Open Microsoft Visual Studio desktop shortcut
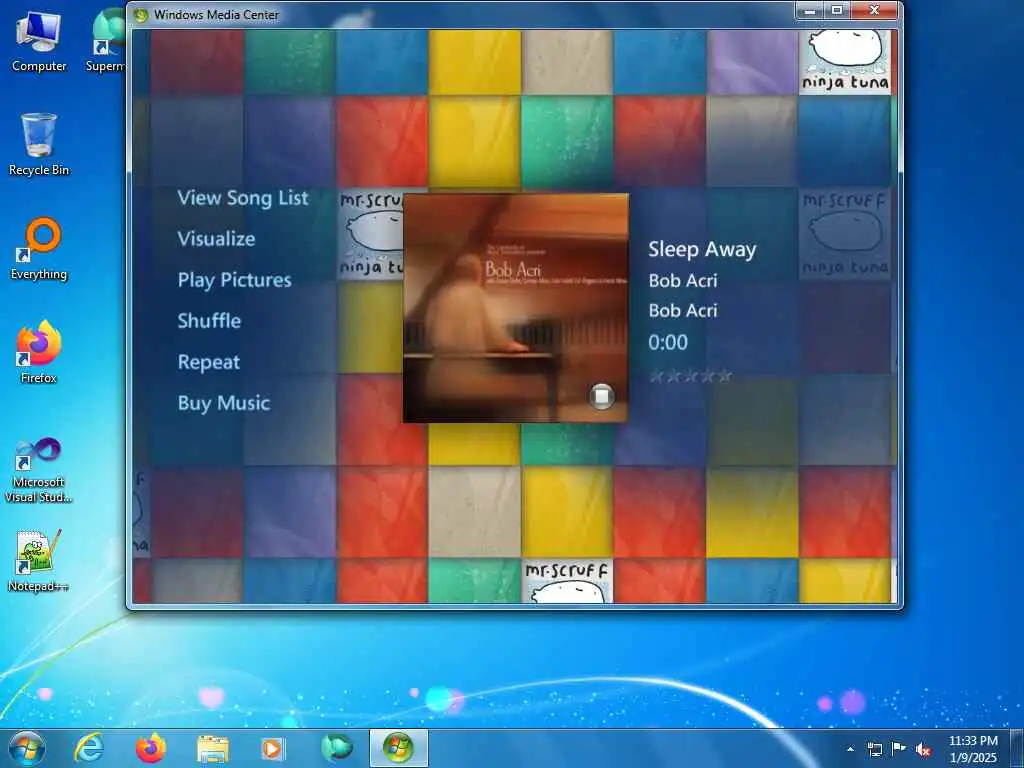 click(x=39, y=470)
